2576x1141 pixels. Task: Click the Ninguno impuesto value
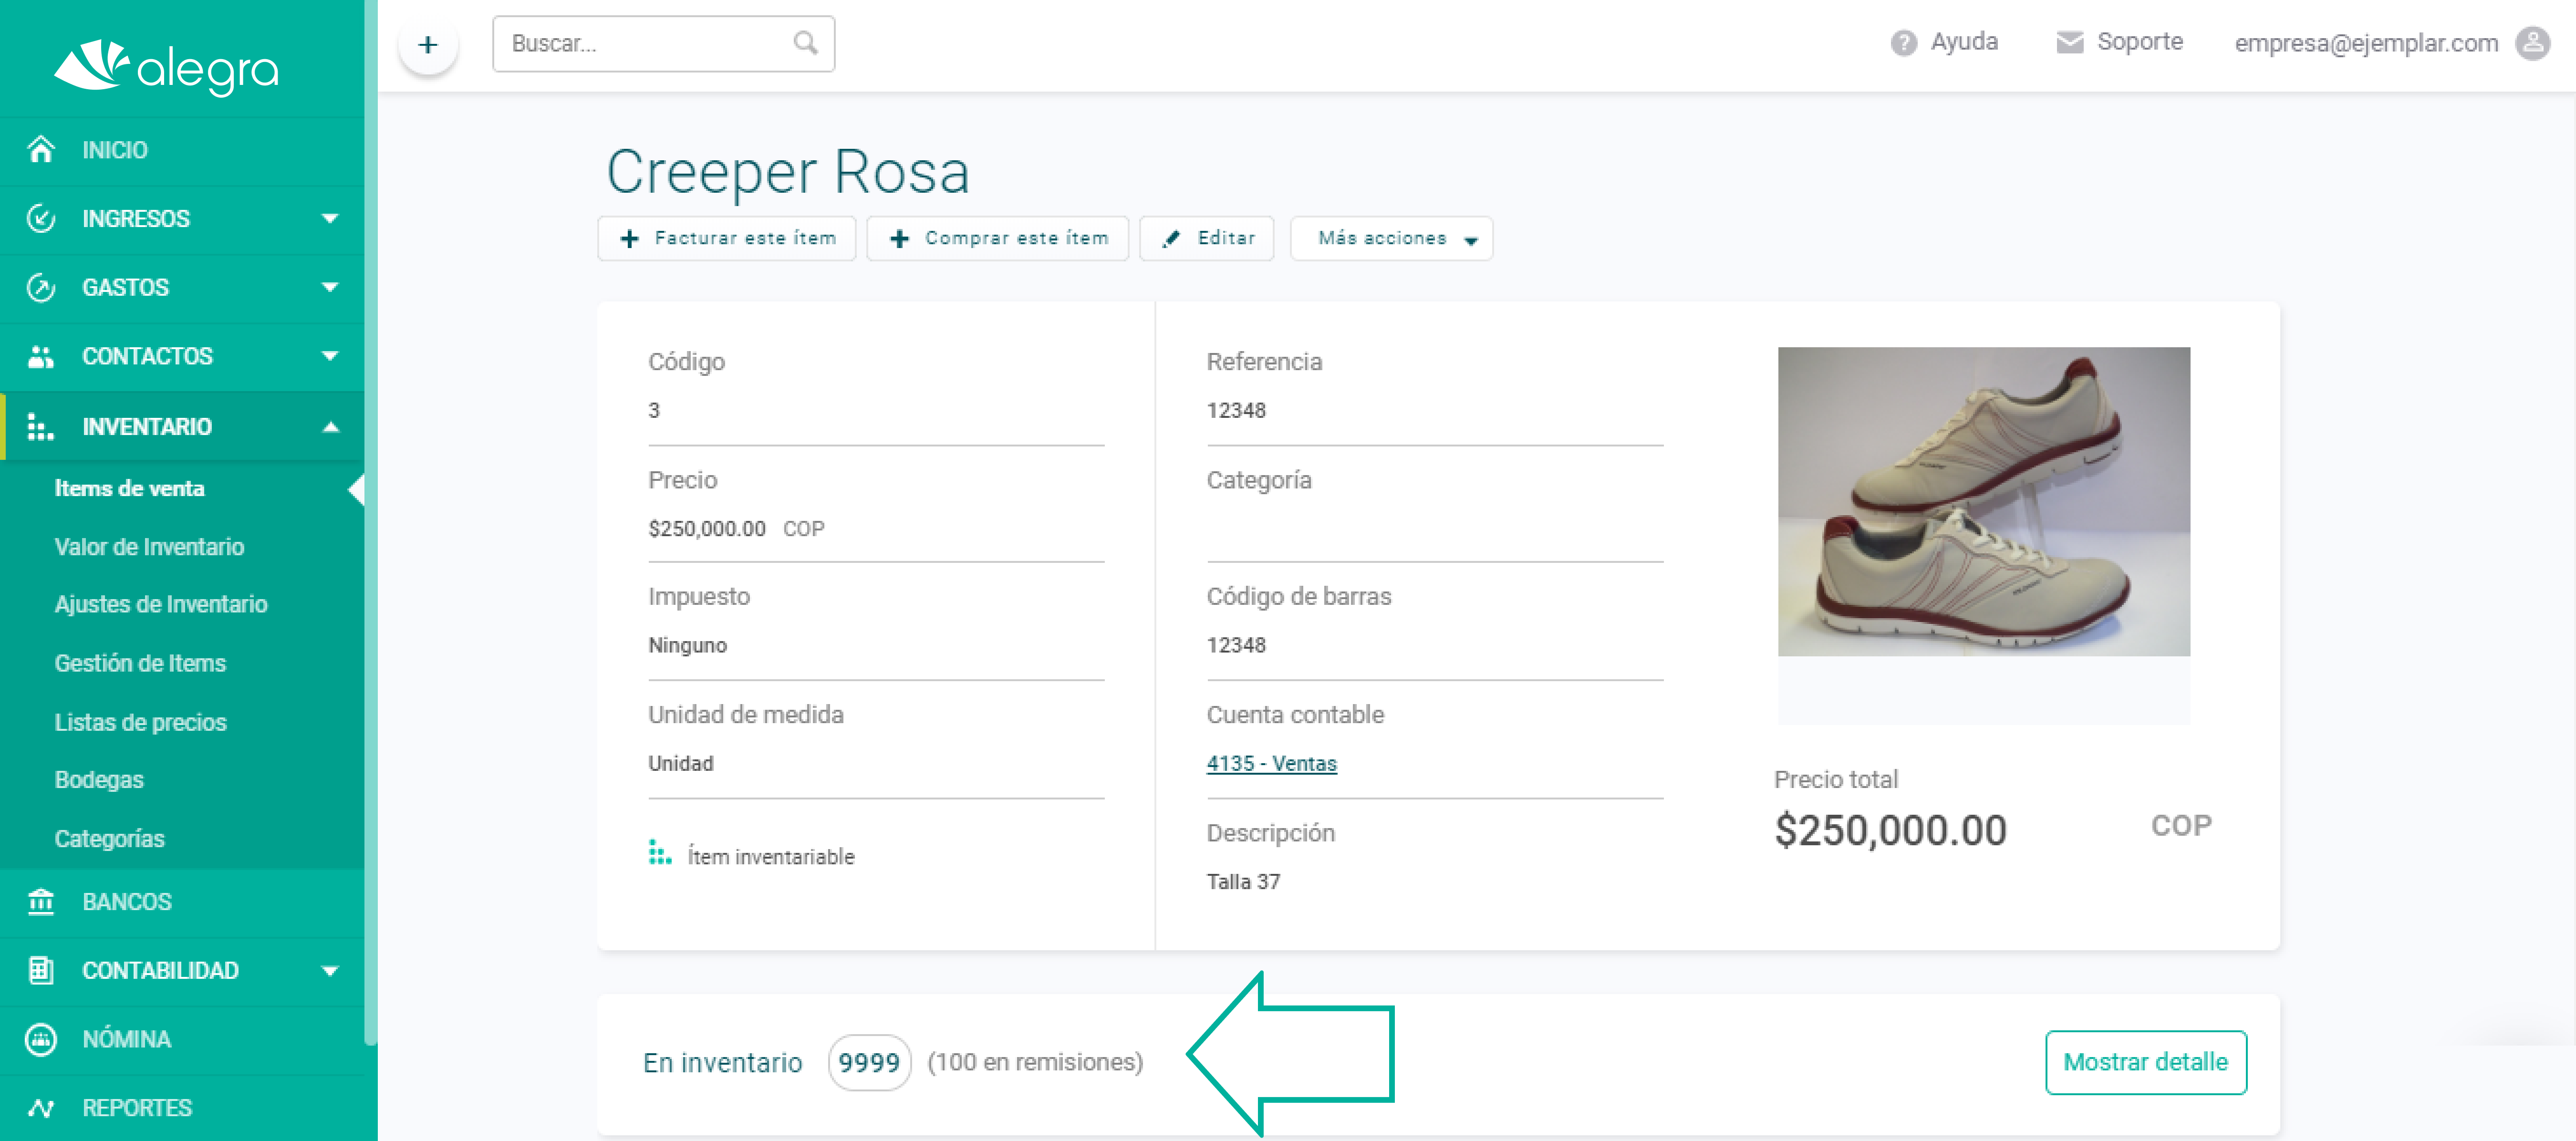(x=687, y=645)
